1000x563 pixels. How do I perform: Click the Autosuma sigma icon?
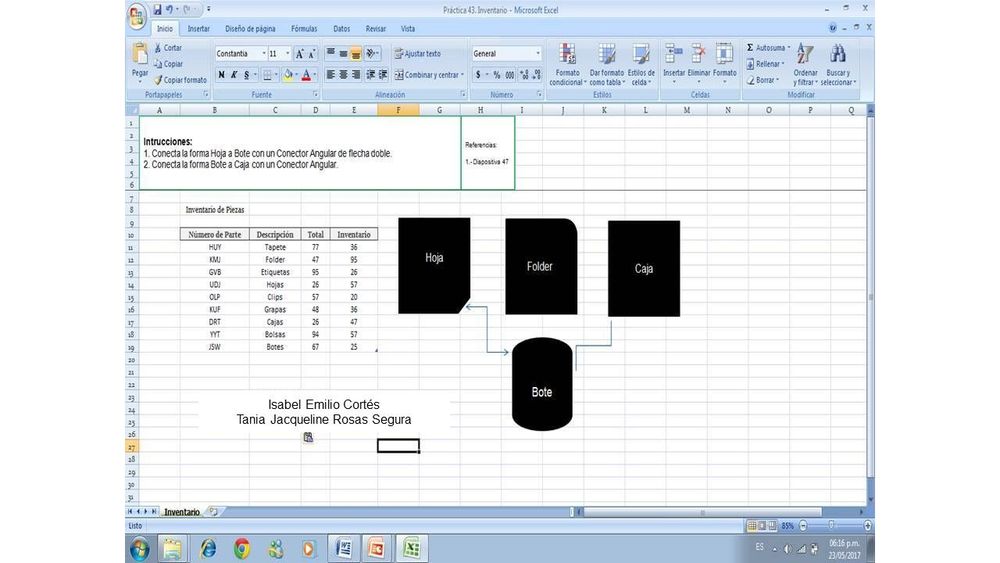click(x=751, y=48)
